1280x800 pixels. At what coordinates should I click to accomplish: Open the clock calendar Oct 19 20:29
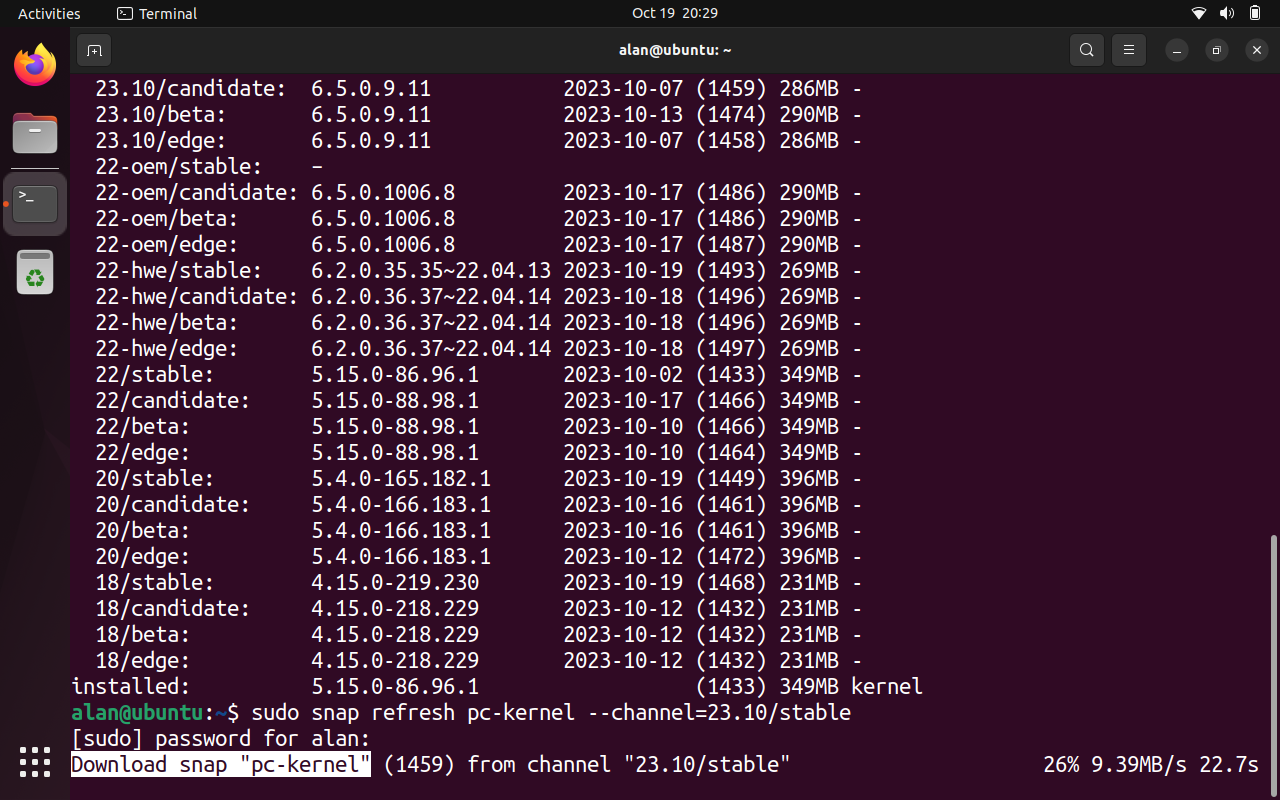coord(675,14)
